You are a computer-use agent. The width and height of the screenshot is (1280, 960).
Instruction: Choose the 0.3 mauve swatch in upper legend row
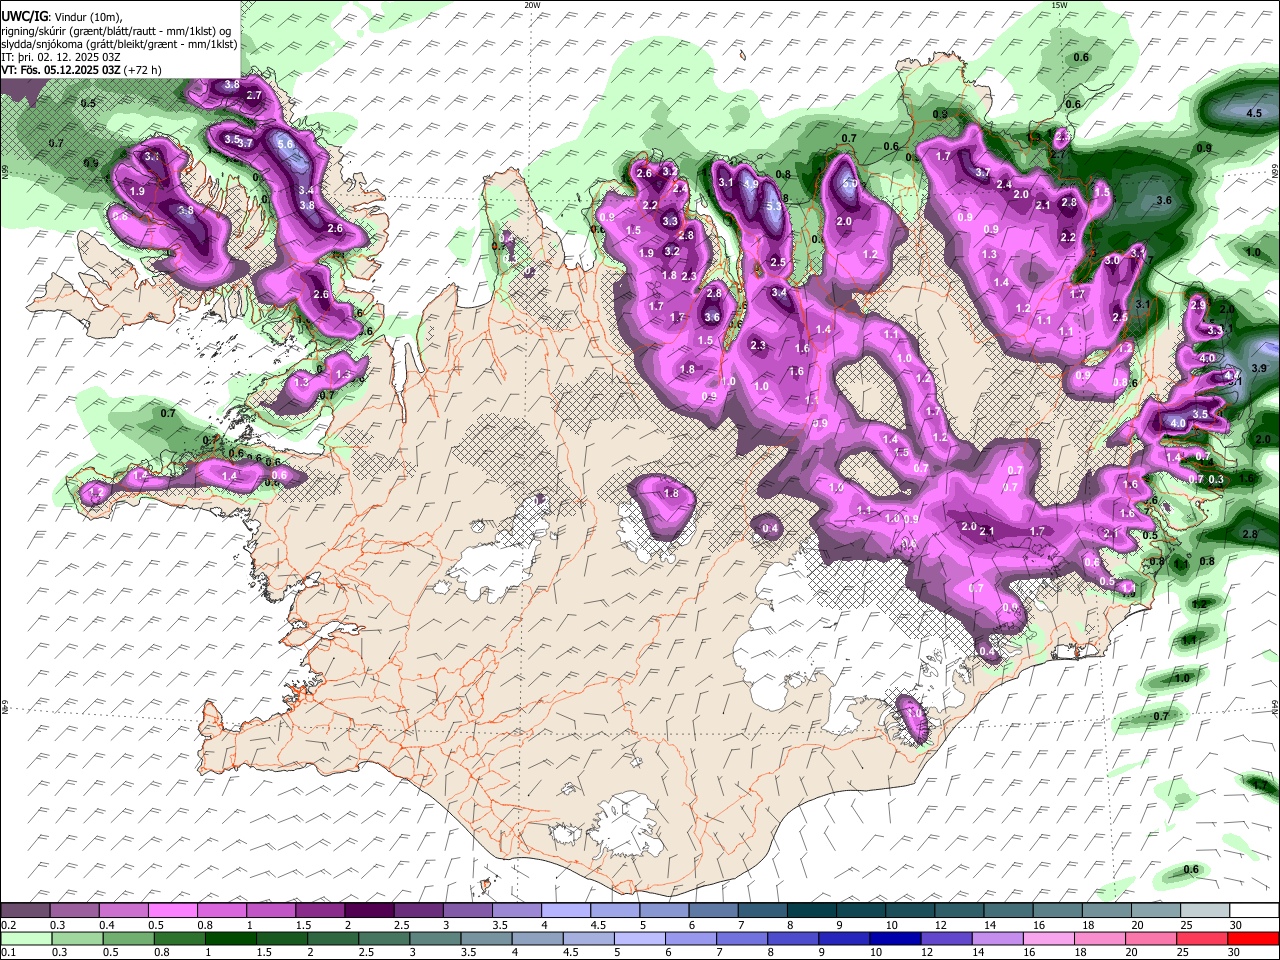click(x=74, y=911)
